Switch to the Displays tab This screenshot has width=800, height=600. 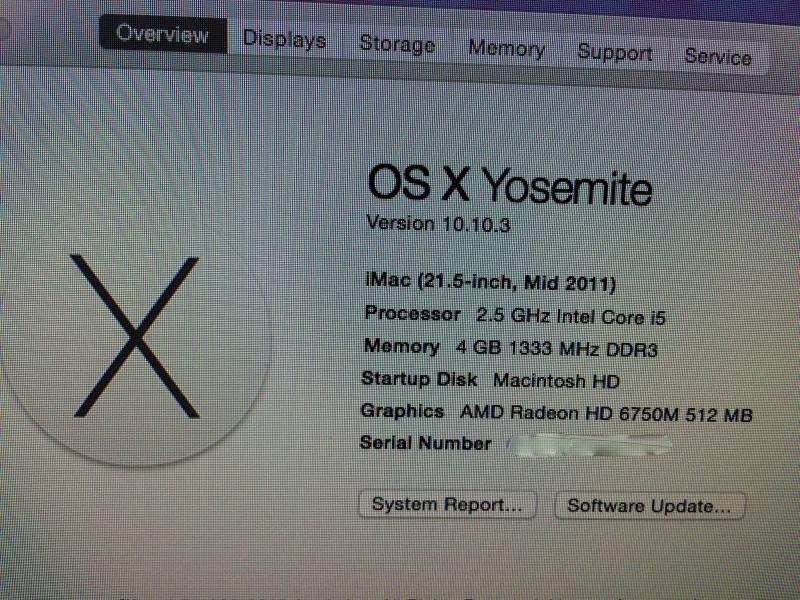284,39
